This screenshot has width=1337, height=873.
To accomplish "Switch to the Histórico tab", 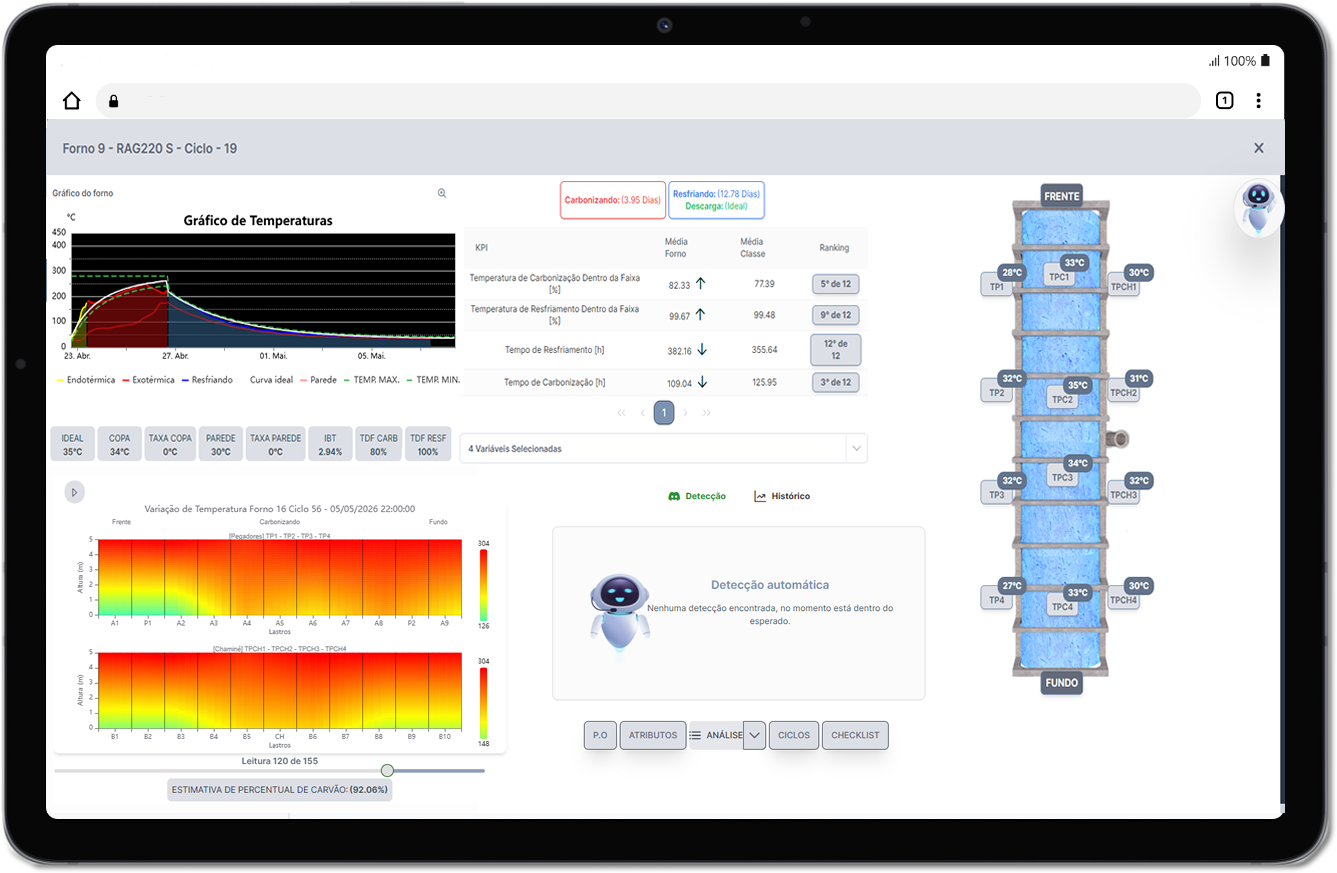I will click(x=782, y=496).
